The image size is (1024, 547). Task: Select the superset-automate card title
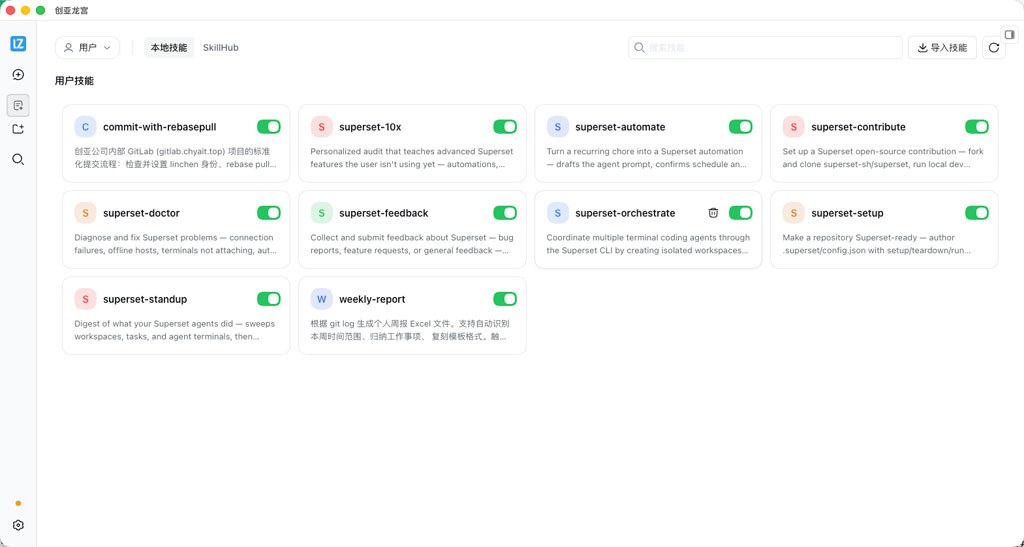(x=620, y=127)
